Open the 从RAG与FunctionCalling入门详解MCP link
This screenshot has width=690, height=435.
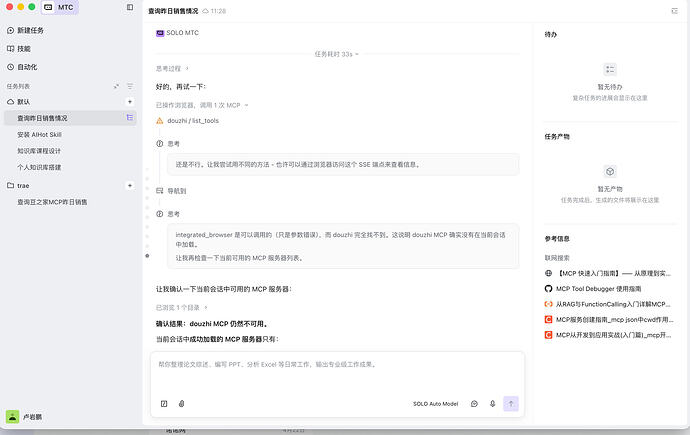pos(613,304)
